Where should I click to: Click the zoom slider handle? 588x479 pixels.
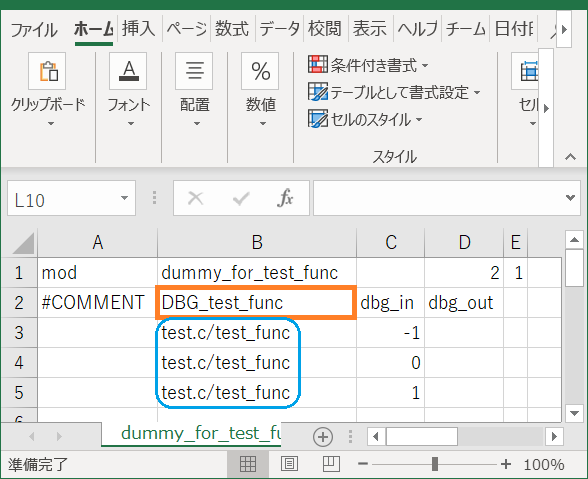435,464
